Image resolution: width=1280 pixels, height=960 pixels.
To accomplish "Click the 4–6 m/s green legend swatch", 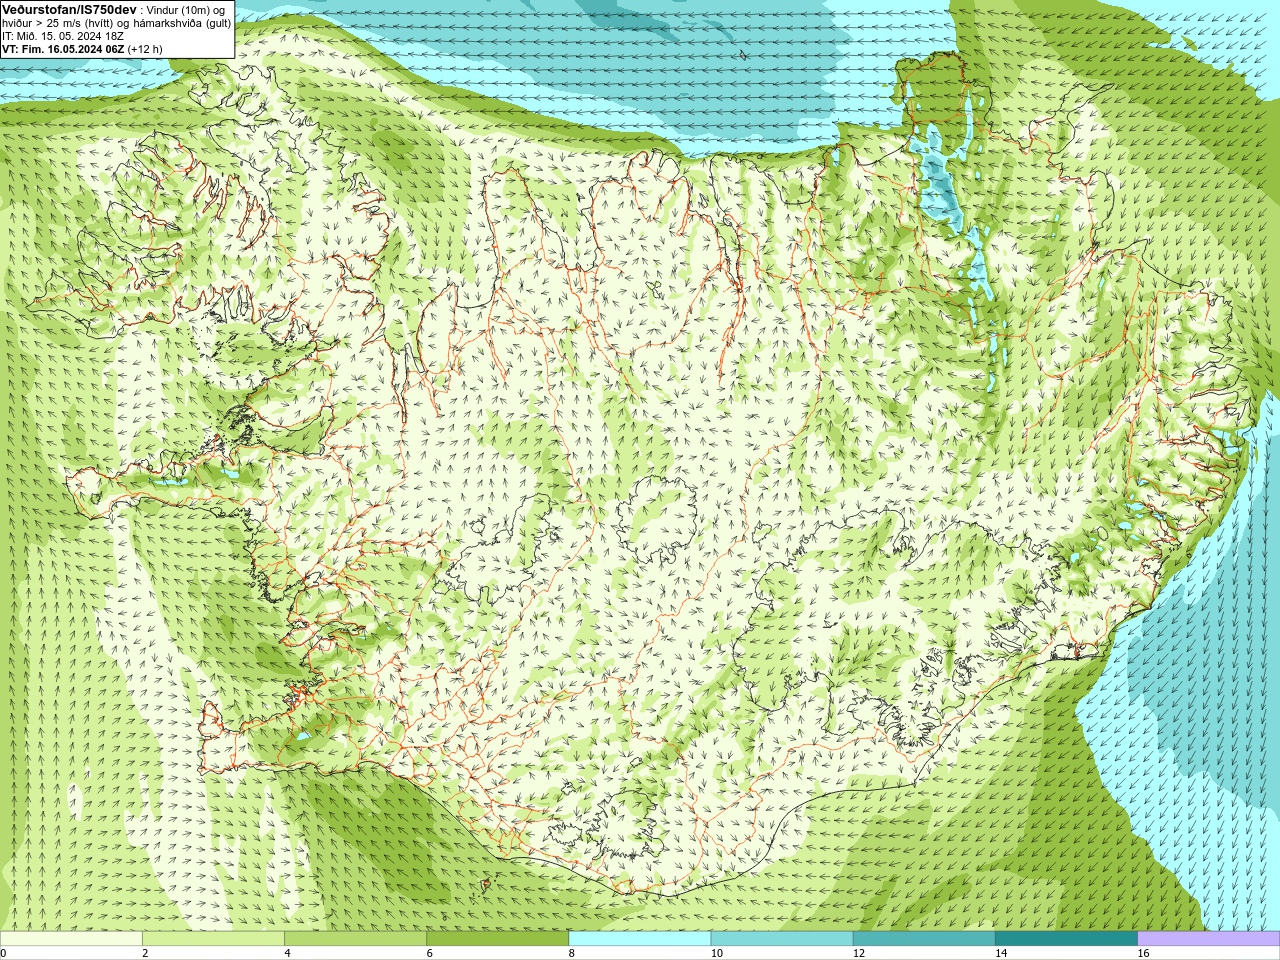I will tap(355, 939).
